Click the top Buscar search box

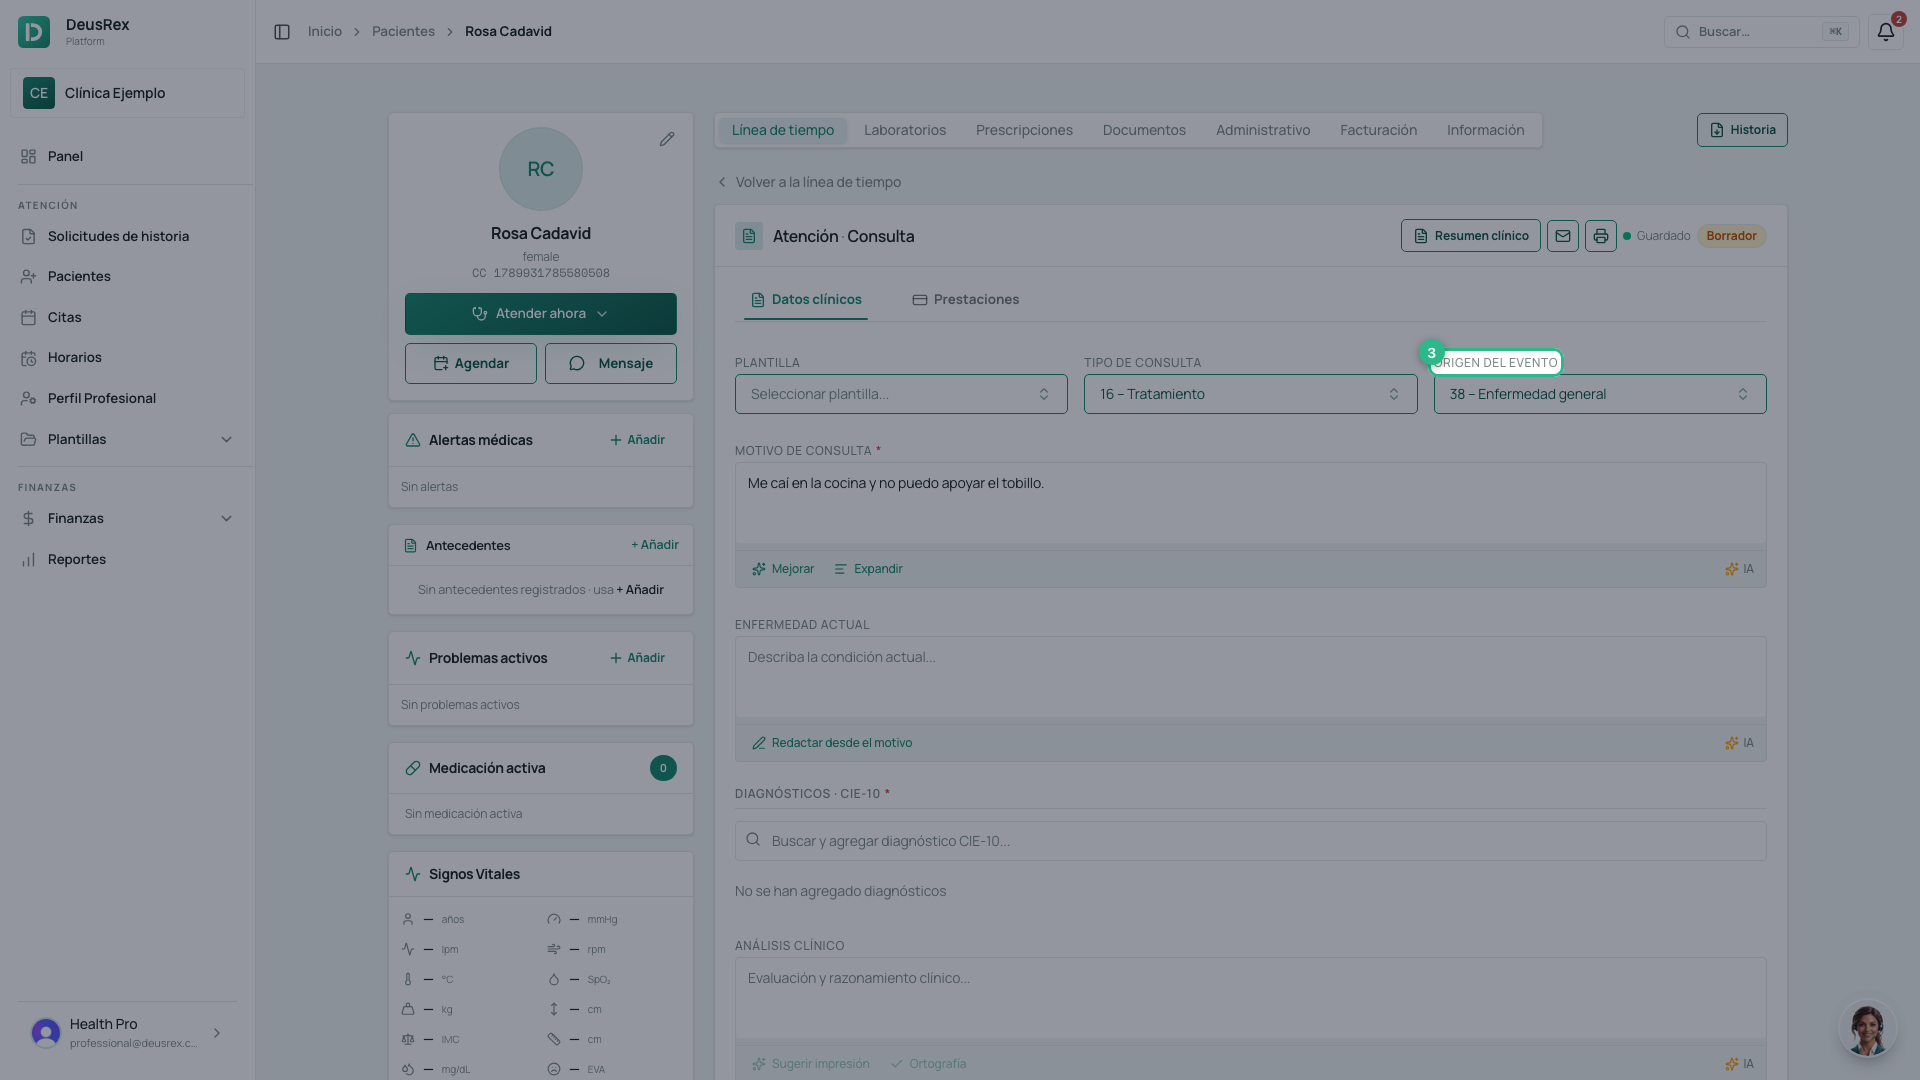[x=1761, y=32]
